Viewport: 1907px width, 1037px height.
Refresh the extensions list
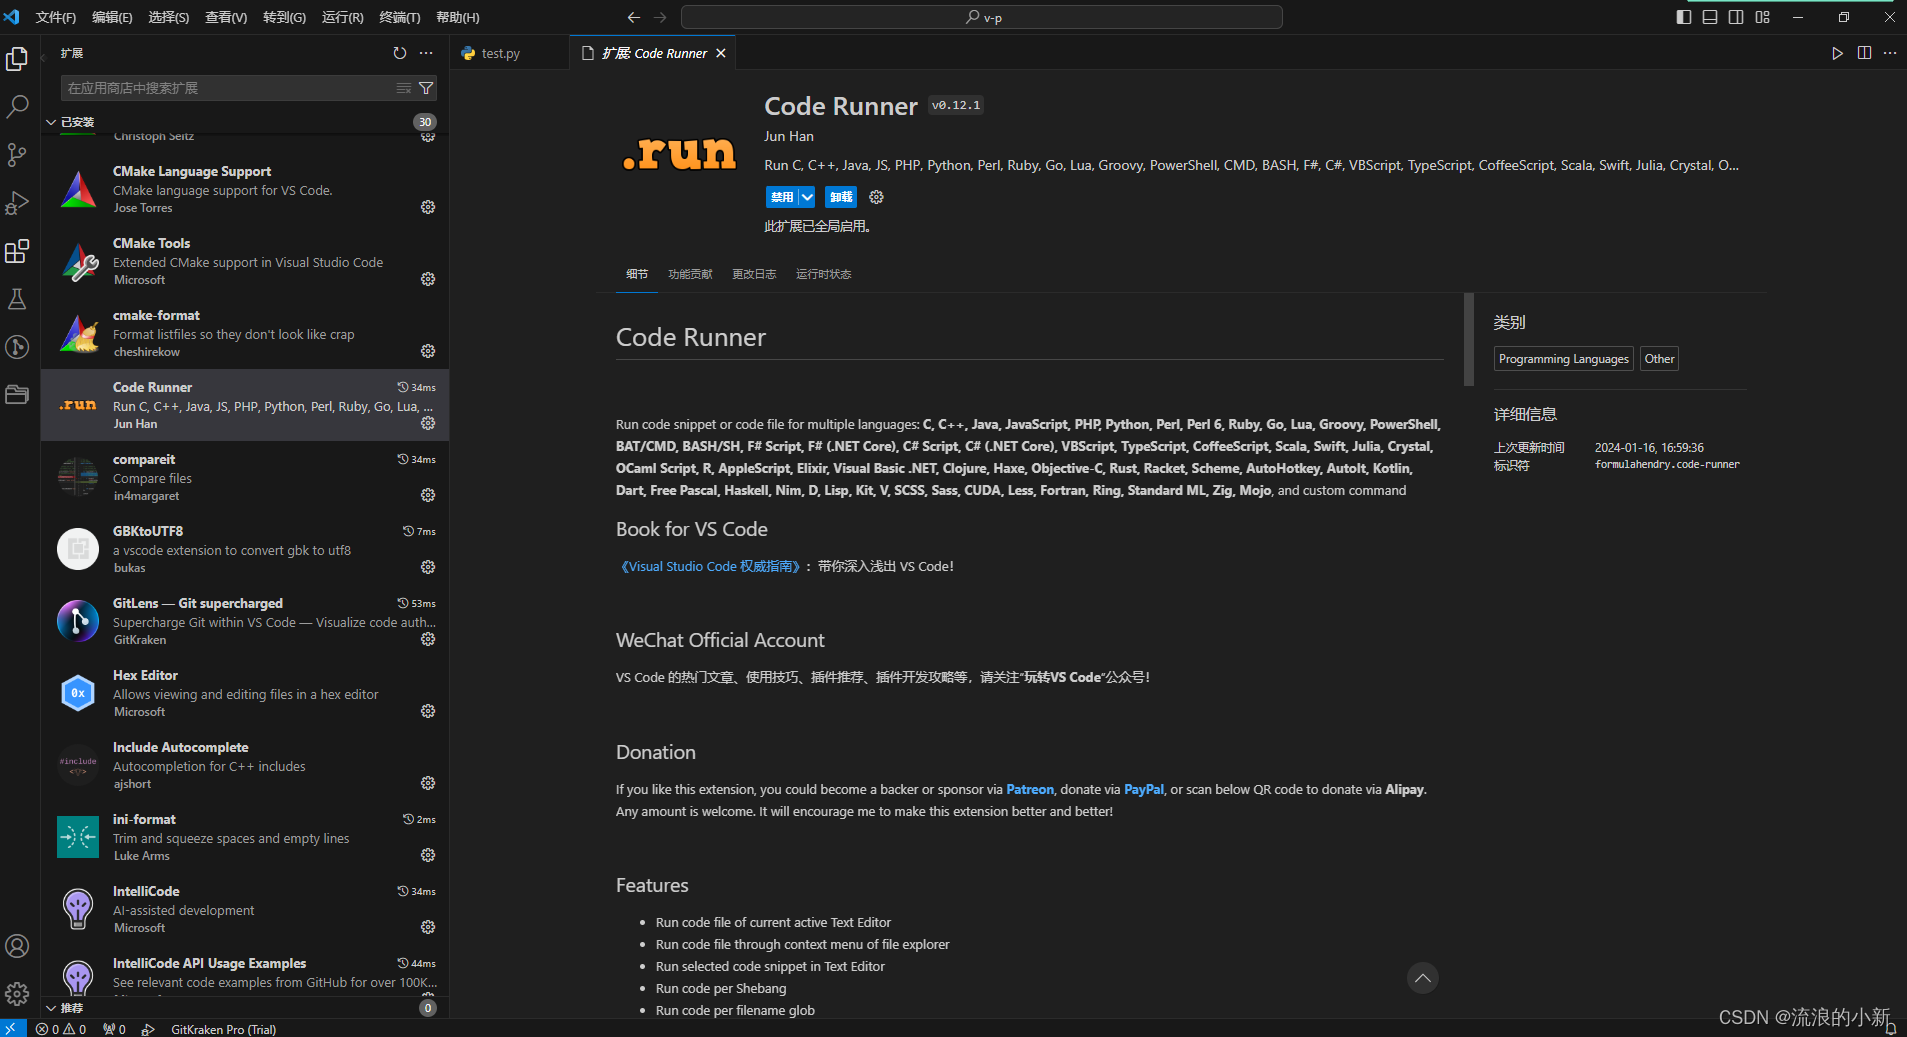pos(400,53)
